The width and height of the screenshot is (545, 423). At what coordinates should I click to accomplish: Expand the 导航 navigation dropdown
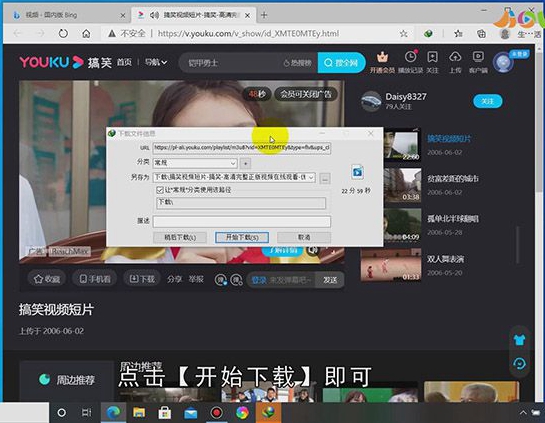coord(156,63)
